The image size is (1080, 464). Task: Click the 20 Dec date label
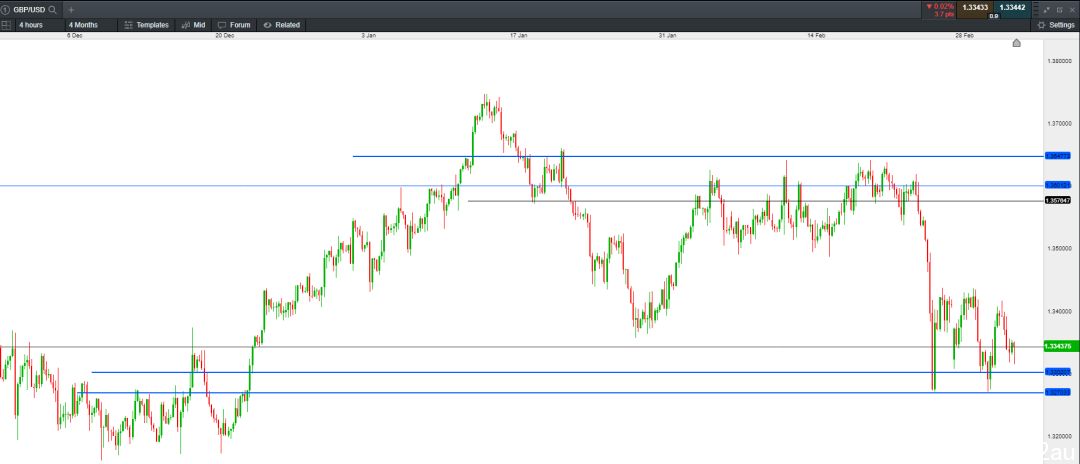[225, 35]
